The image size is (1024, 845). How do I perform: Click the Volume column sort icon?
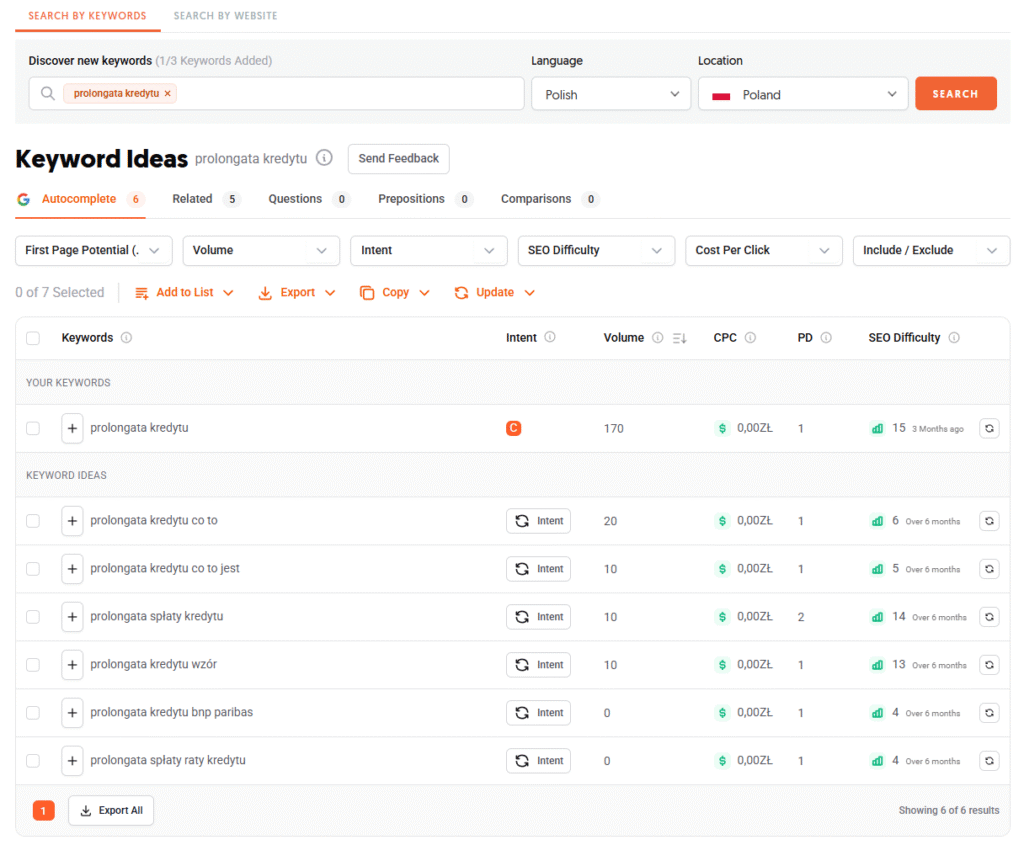[680, 338]
